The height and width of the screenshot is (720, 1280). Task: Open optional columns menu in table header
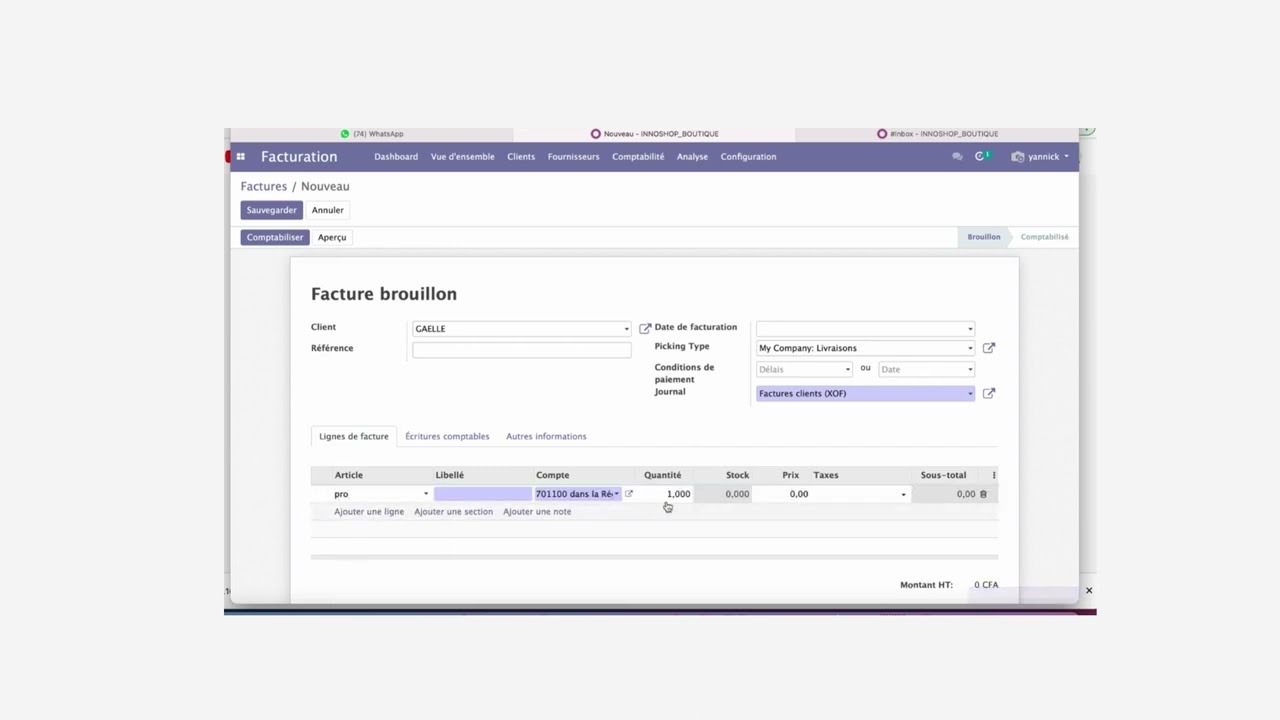(x=994, y=475)
